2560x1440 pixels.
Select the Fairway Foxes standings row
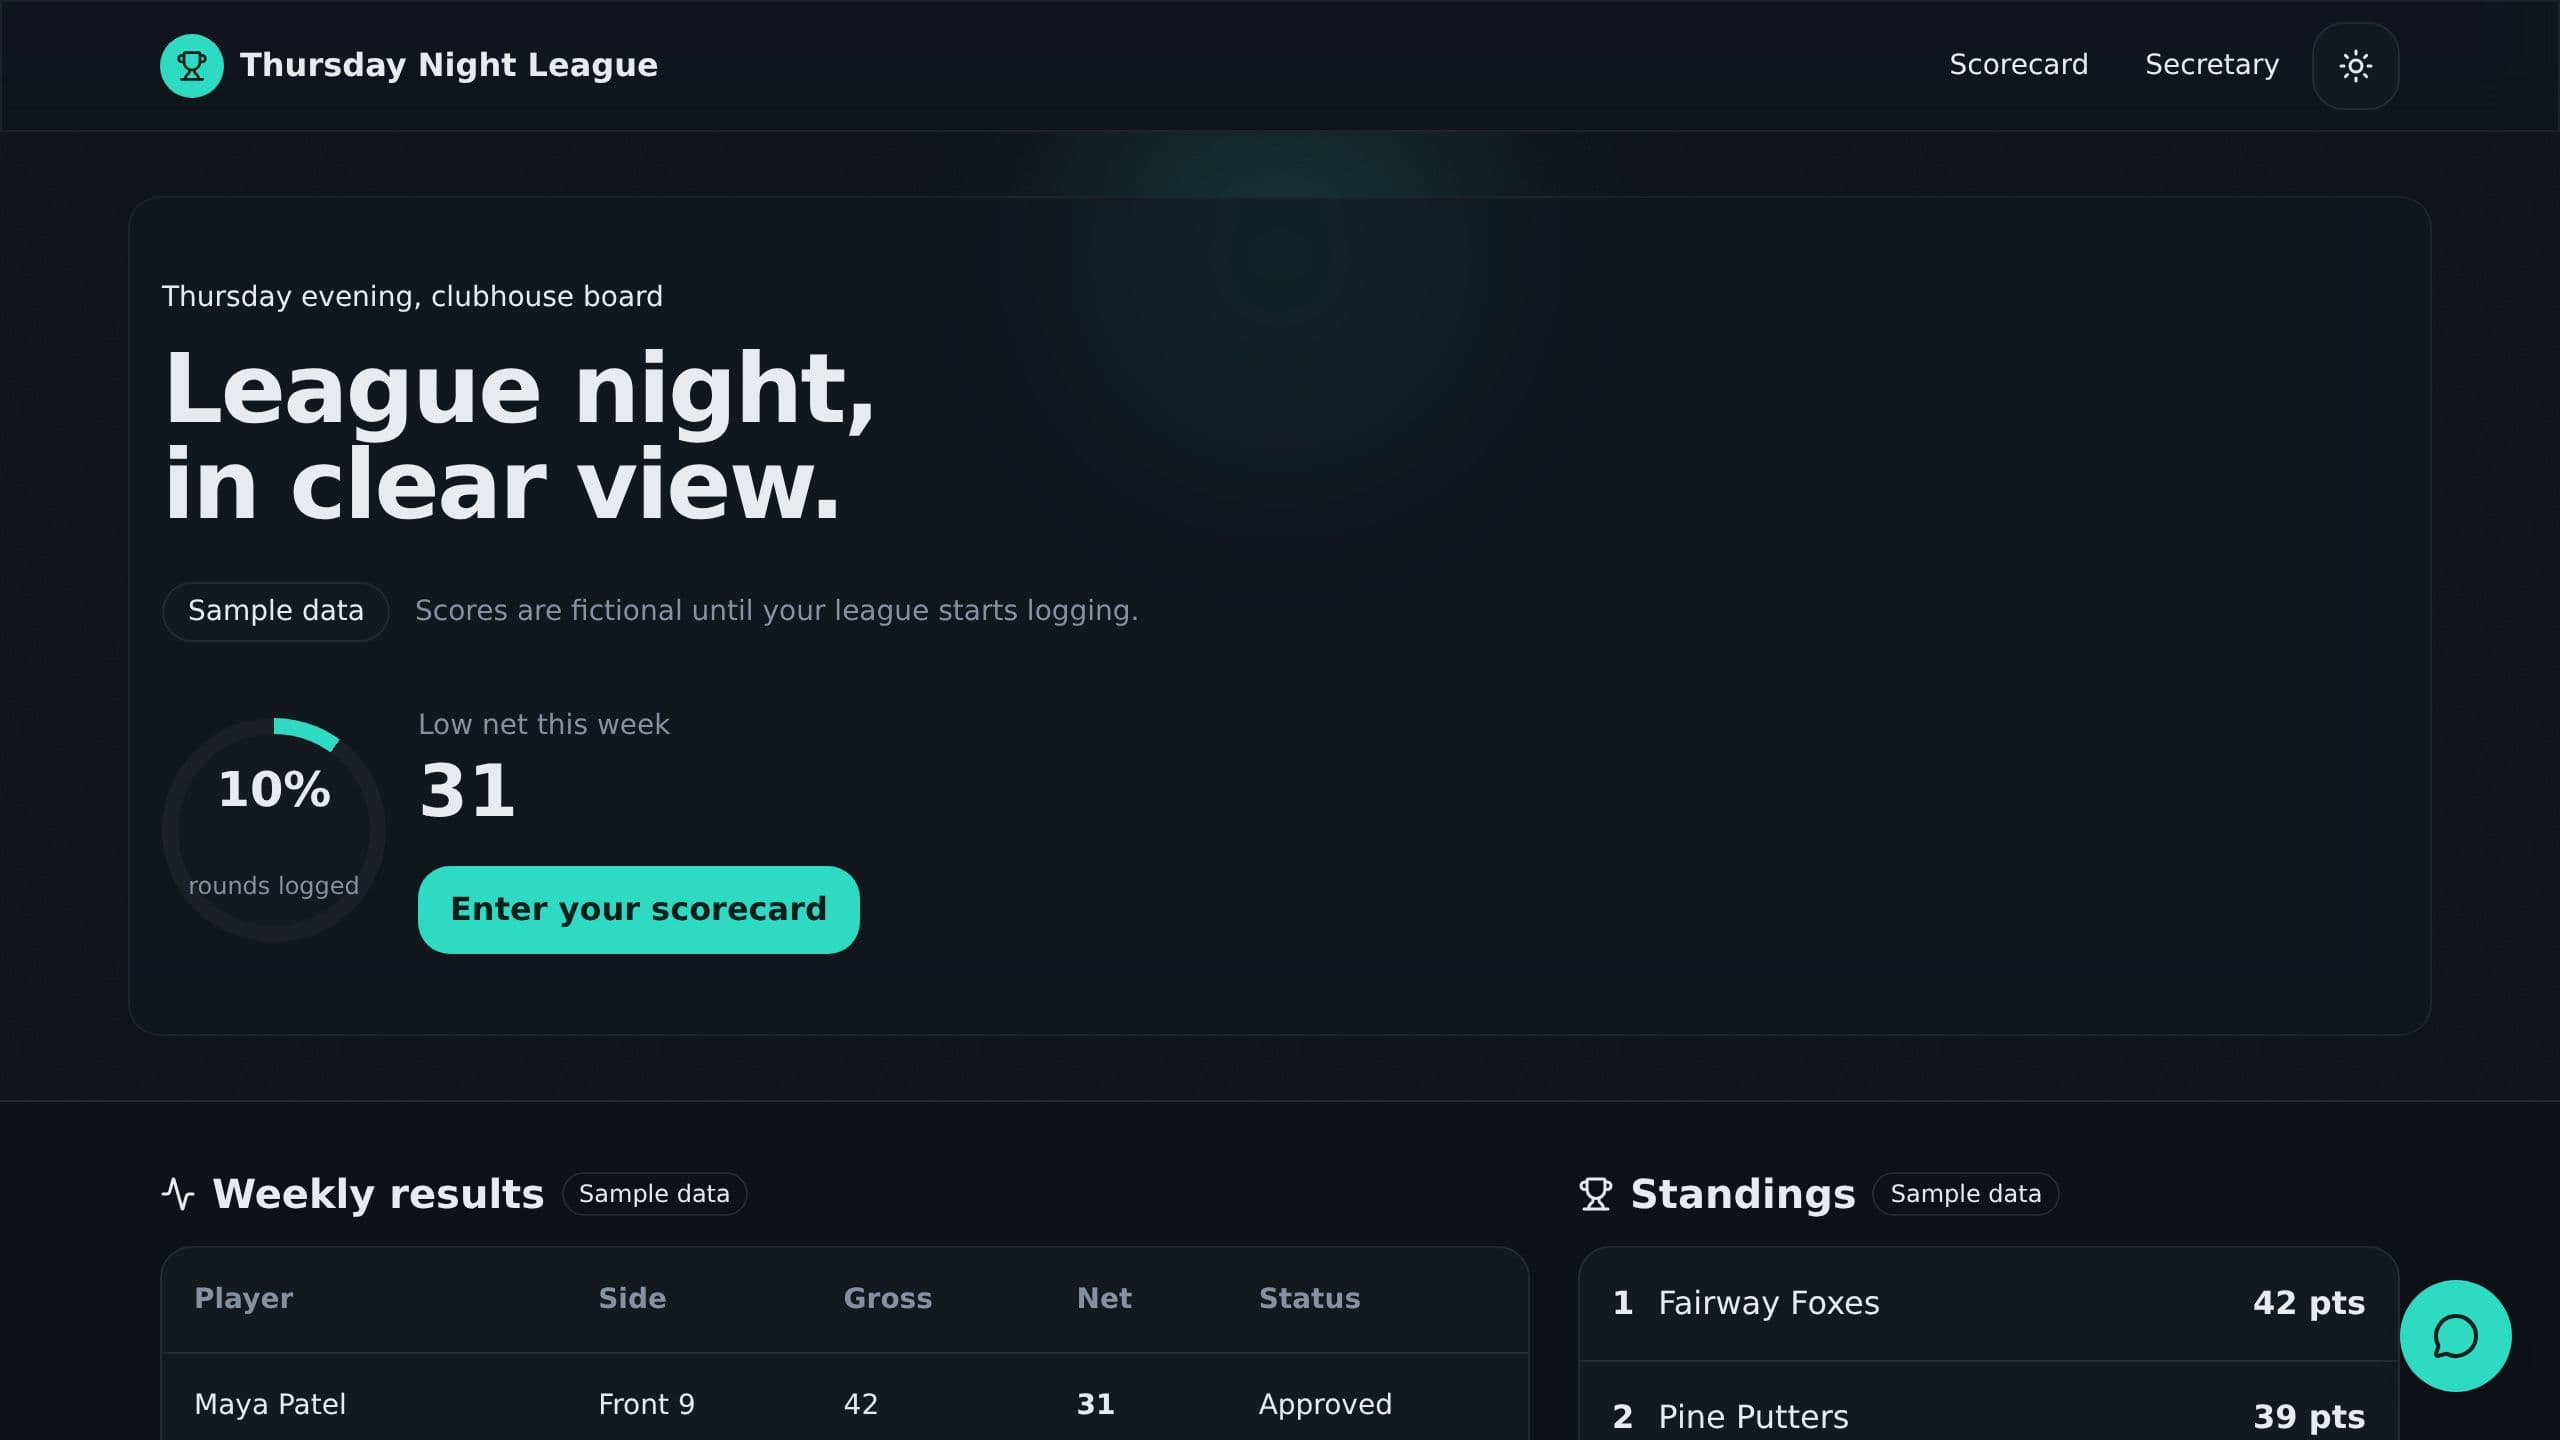click(1988, 1303)
